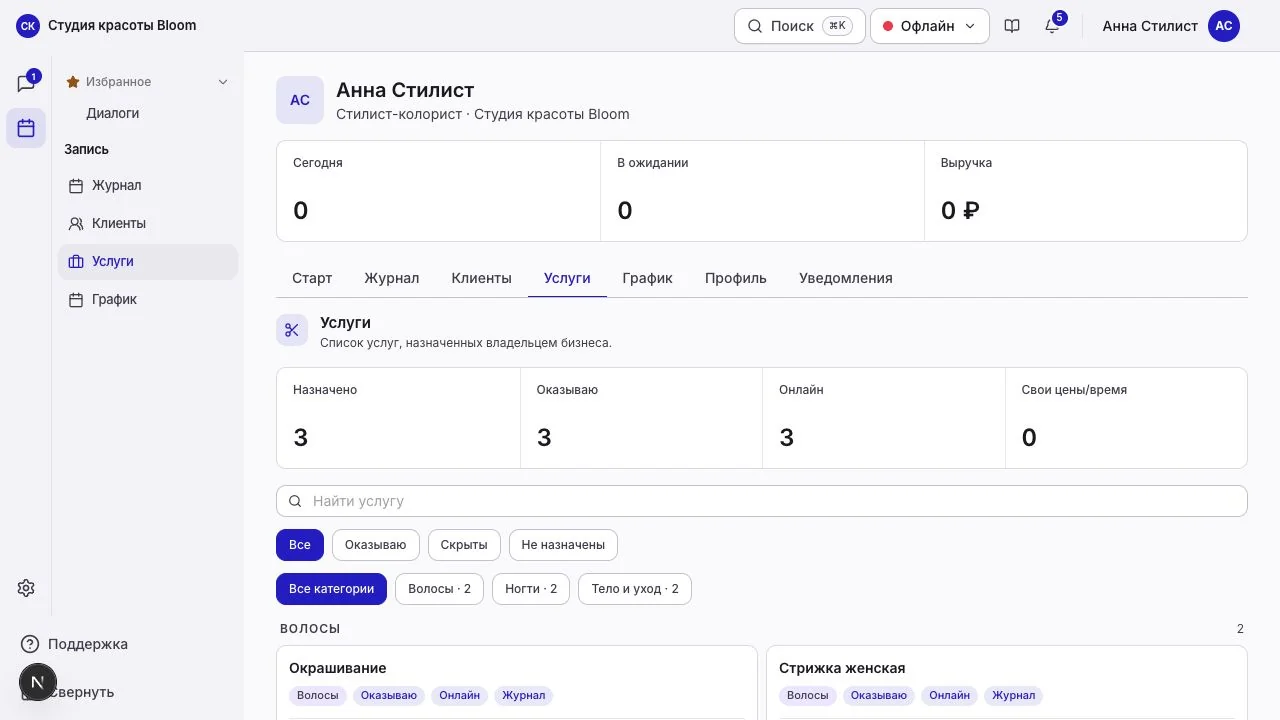The height and width of the screenshot is (720, 1280).
Task: Open the knowledge base book icon
Action: 1012,26
